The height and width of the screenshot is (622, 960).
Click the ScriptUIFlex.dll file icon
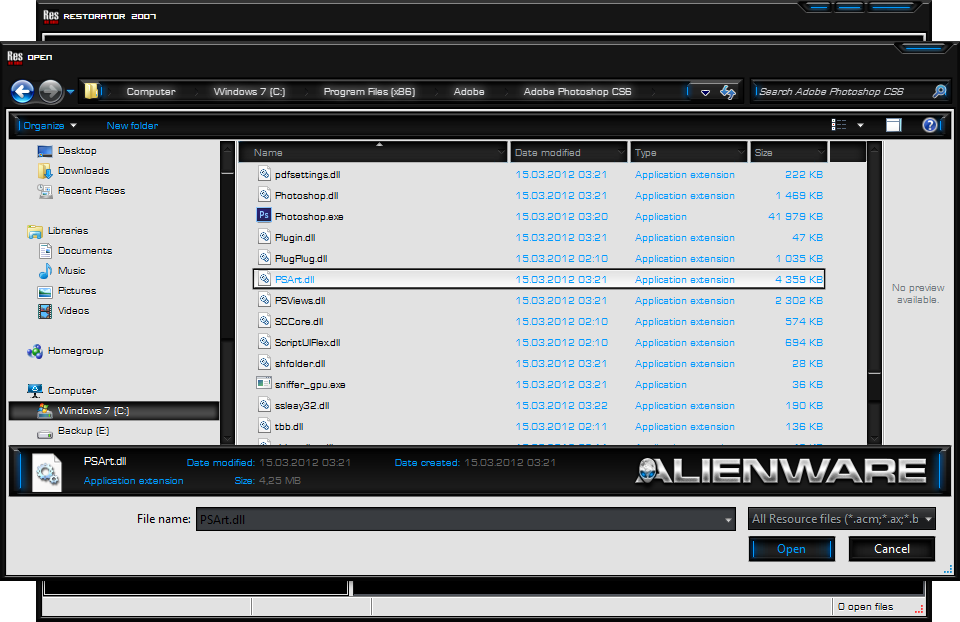[x=264, y=342]
